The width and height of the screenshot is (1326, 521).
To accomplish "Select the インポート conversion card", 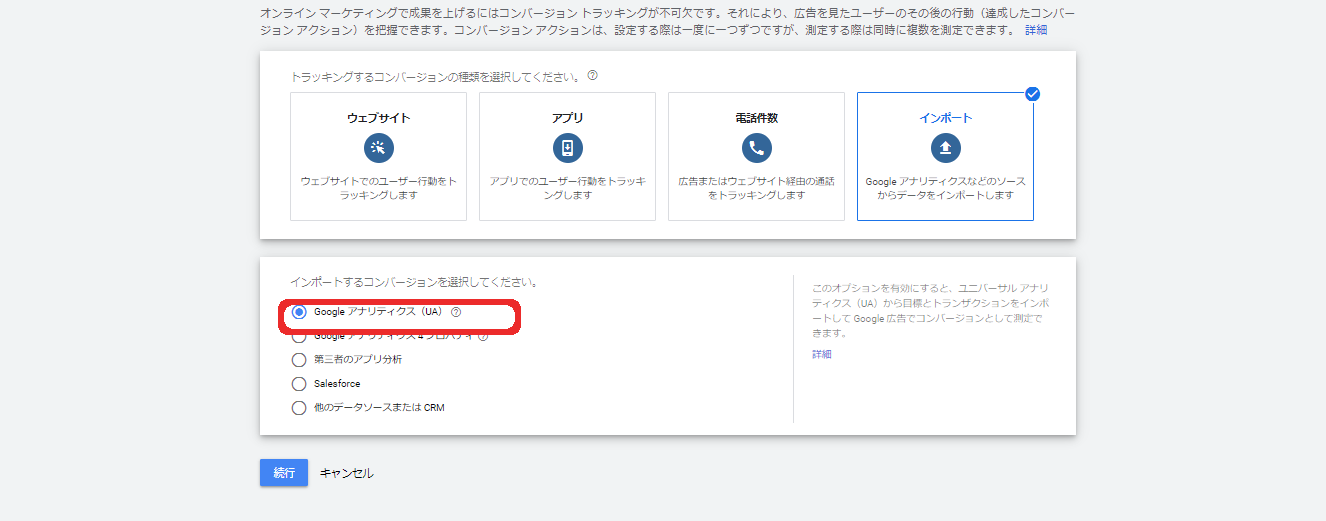I will coord(945,156).
